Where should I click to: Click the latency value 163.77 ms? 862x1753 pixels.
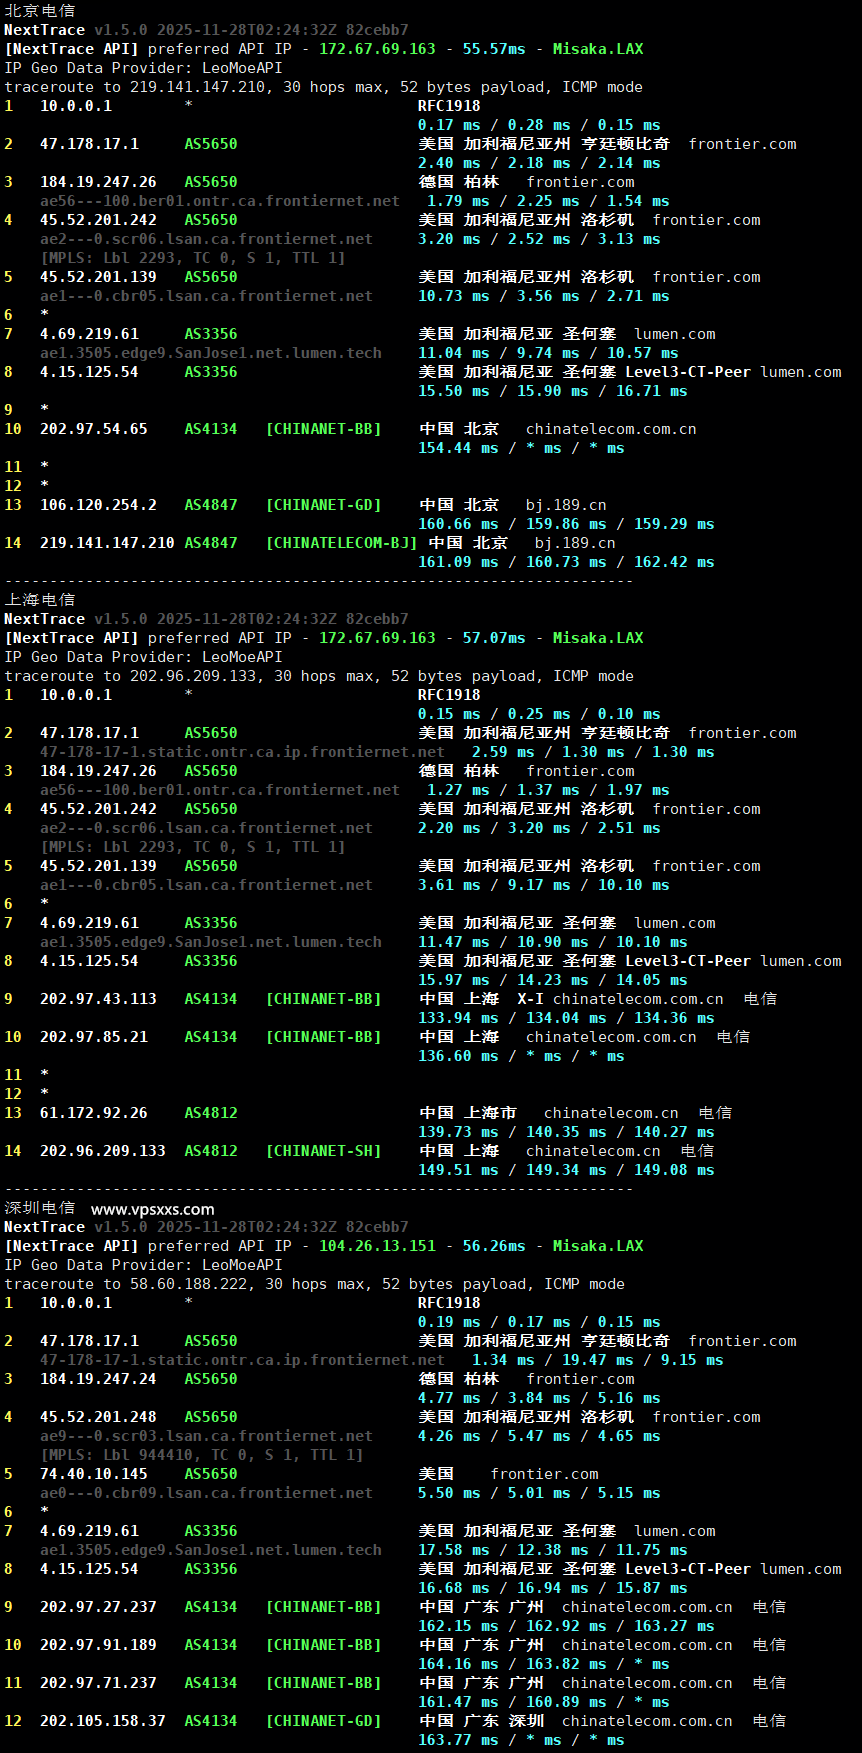[458, 1740]
